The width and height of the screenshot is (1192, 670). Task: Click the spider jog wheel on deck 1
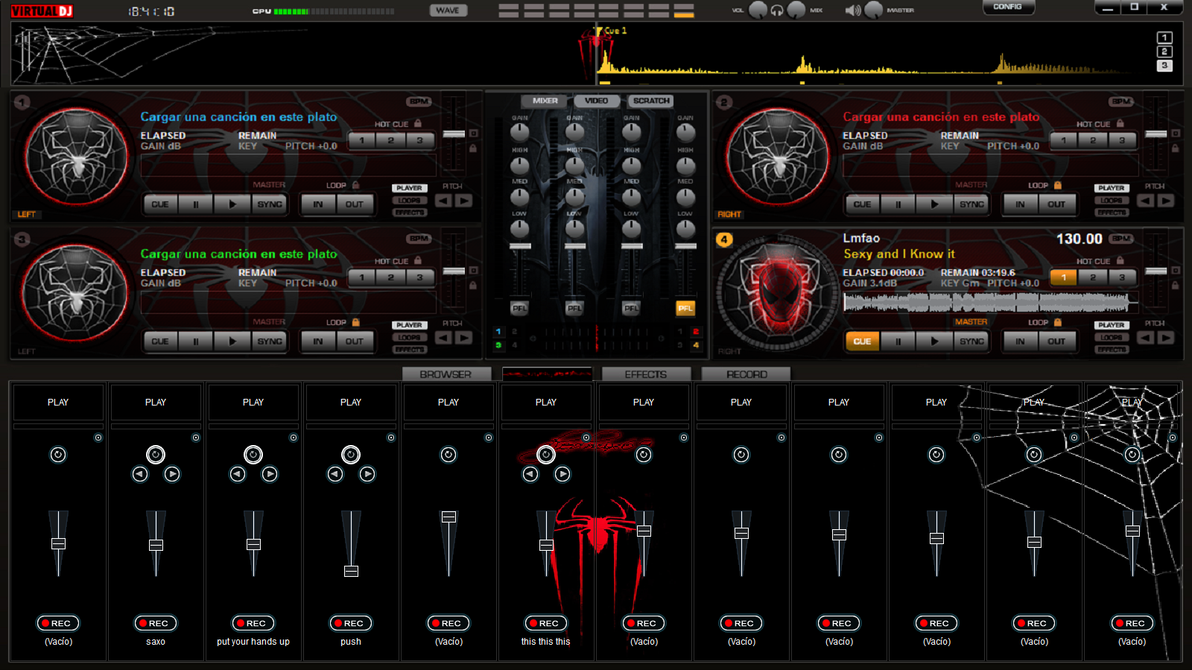[76, 157]
